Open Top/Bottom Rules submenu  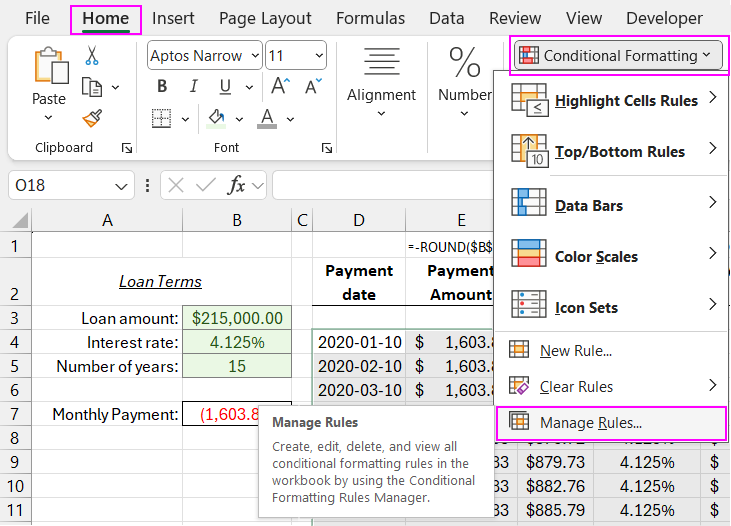[611, 151]
